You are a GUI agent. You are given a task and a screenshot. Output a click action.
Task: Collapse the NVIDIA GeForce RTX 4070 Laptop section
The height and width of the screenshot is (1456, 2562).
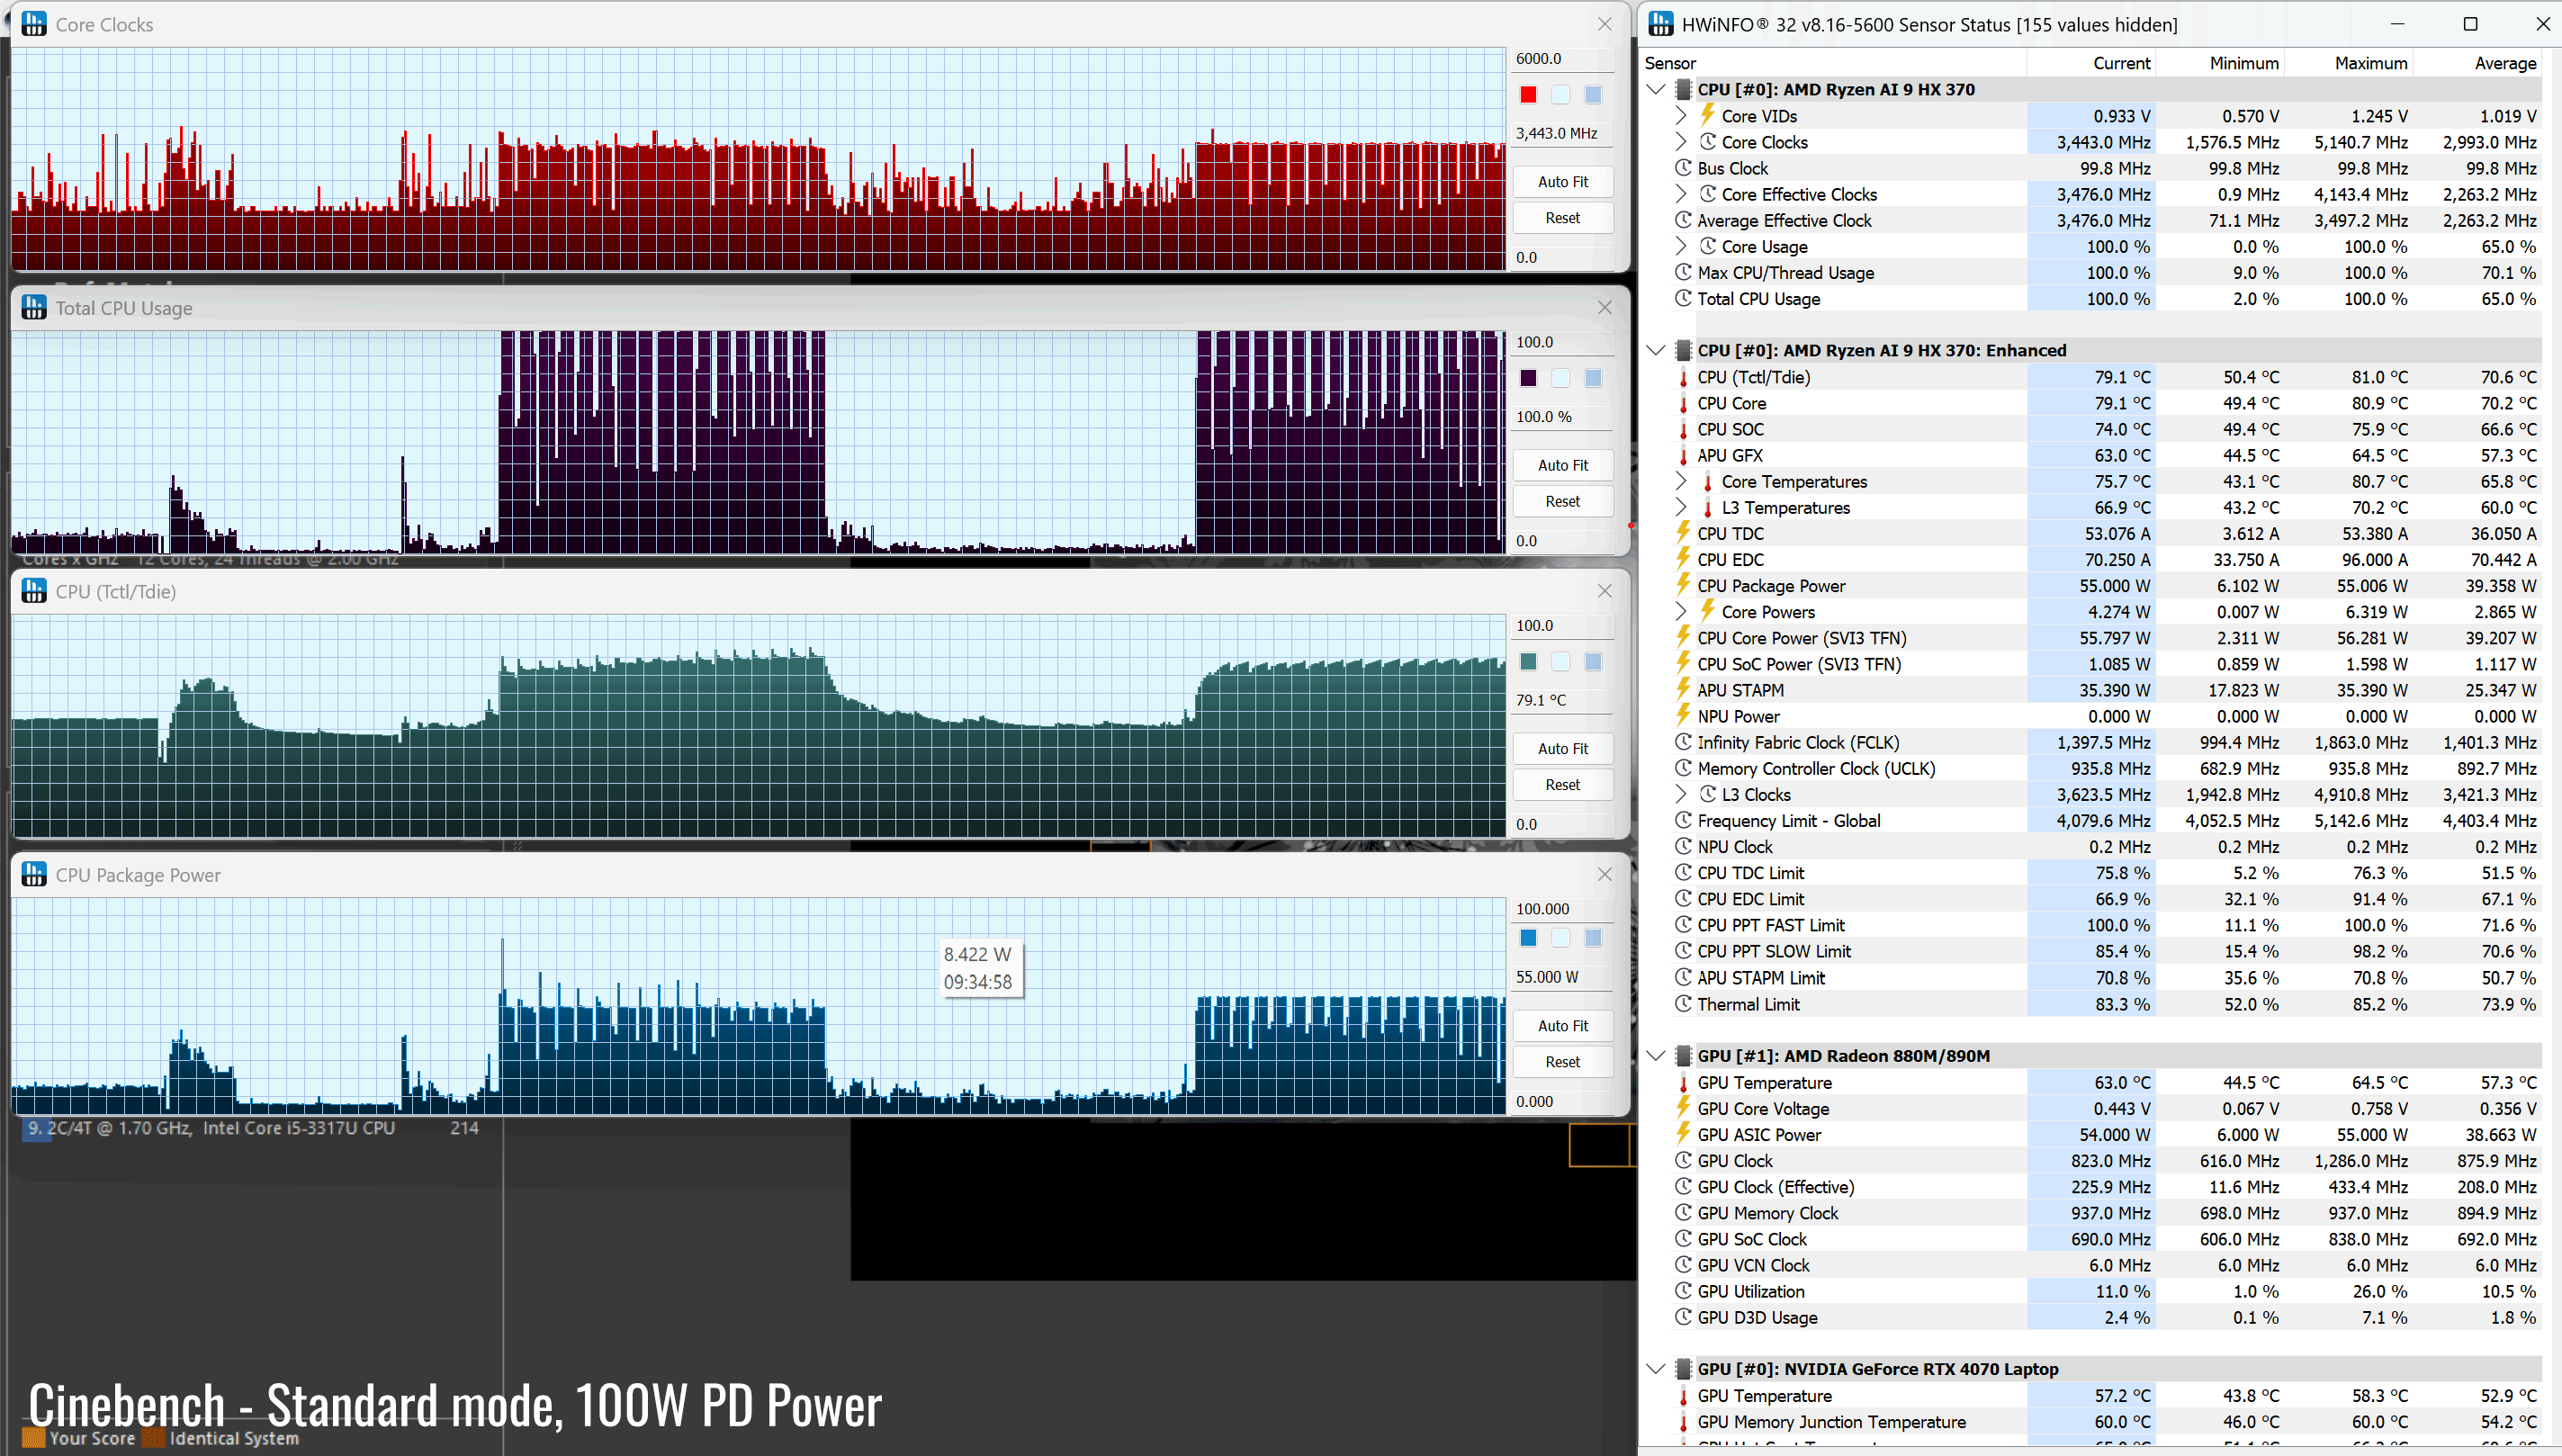pyautogui.click(x=1656, y=1369)
